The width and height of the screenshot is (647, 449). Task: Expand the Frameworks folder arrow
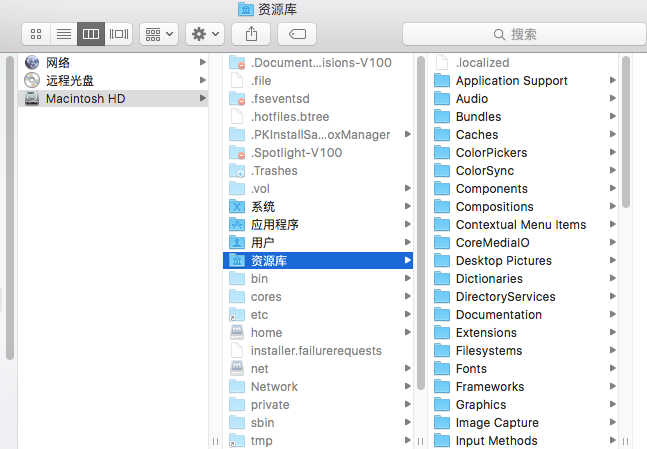point(613,386)
